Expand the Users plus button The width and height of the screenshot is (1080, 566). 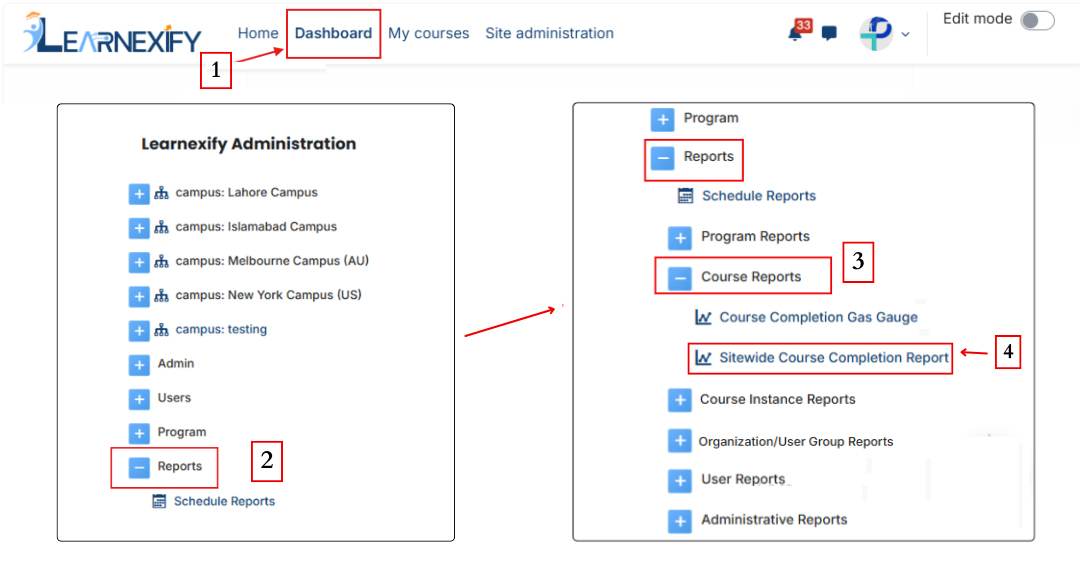tap(139, 399)
